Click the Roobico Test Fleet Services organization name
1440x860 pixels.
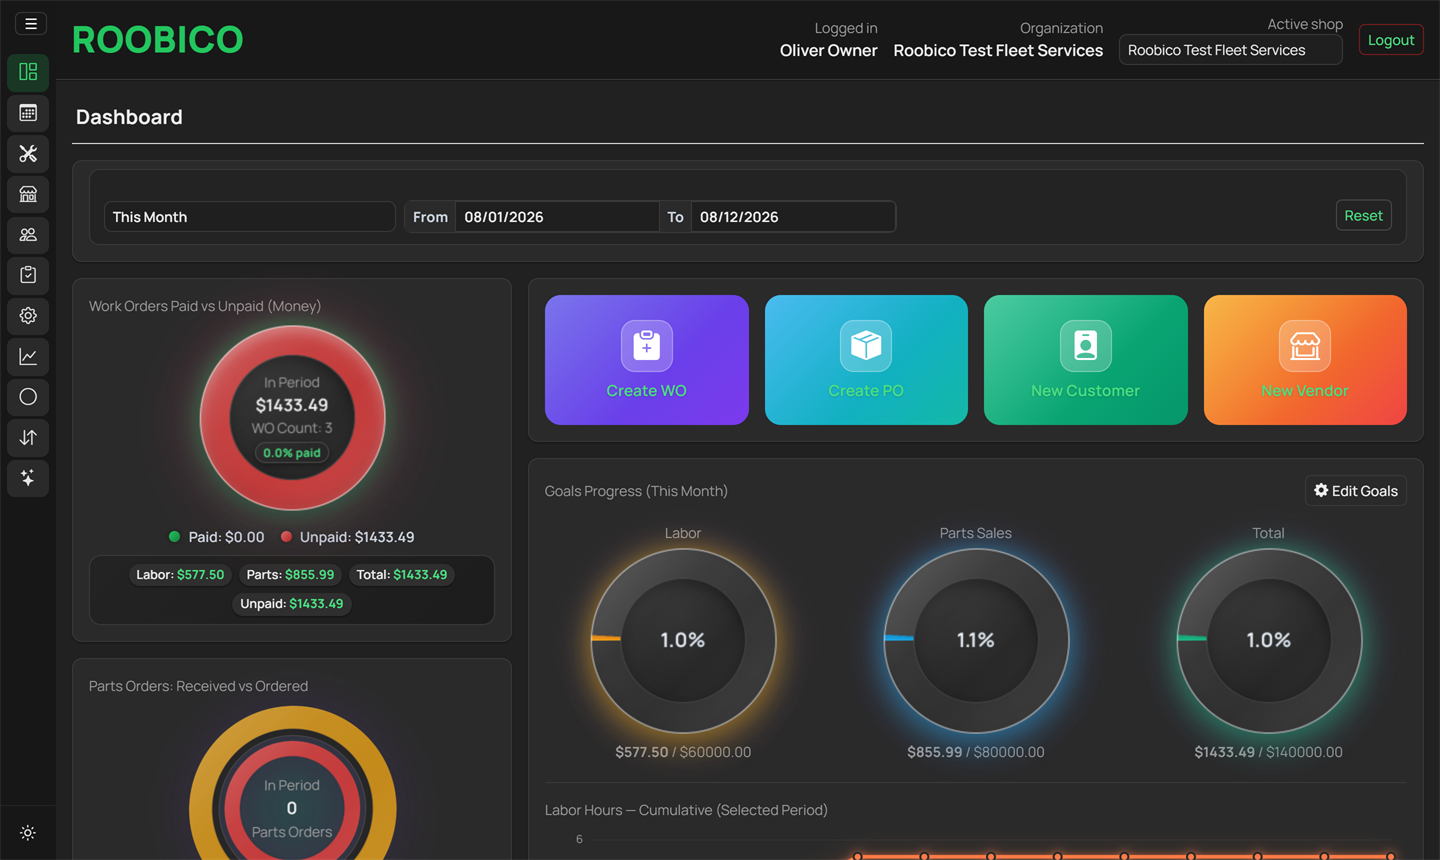(x=998, y=51)
